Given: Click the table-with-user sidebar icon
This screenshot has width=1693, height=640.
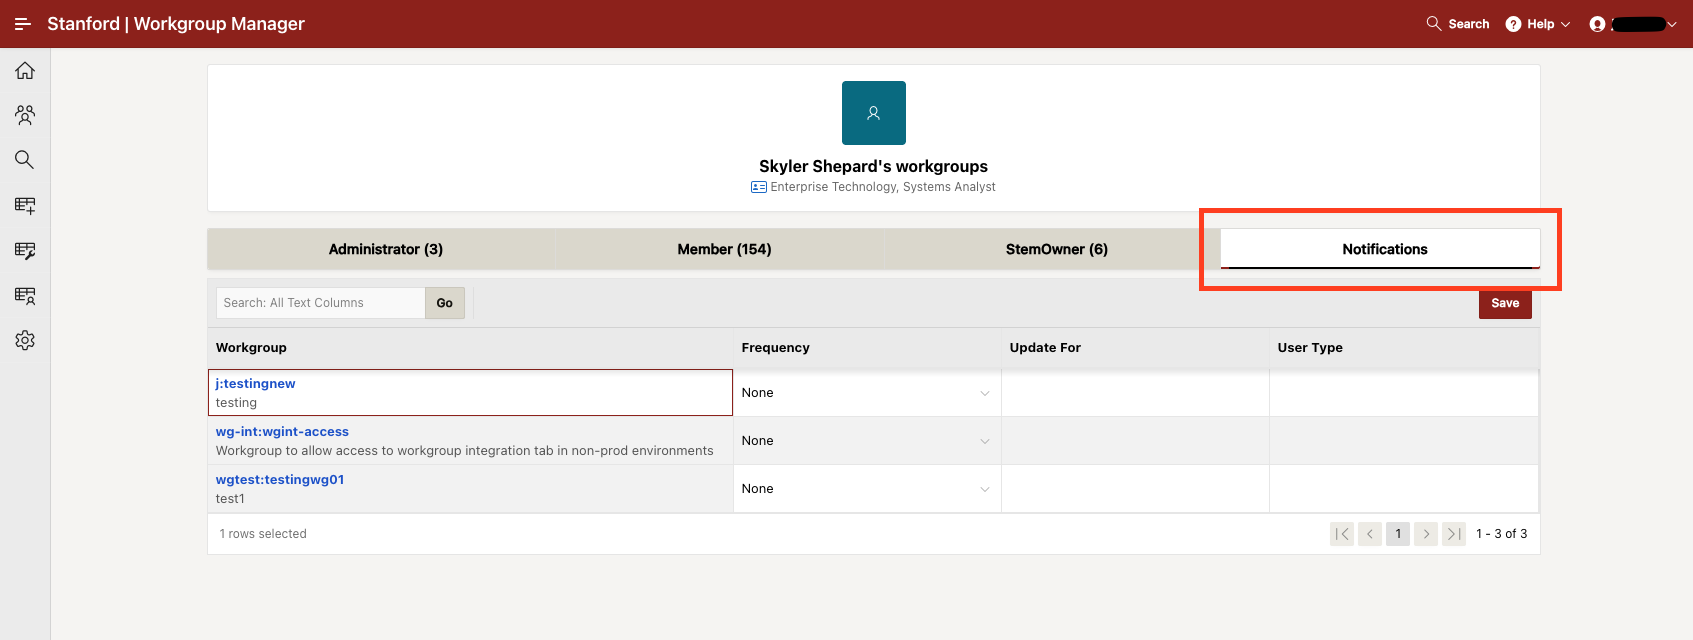Looking at the screenshot, I should tap(25, 295).
